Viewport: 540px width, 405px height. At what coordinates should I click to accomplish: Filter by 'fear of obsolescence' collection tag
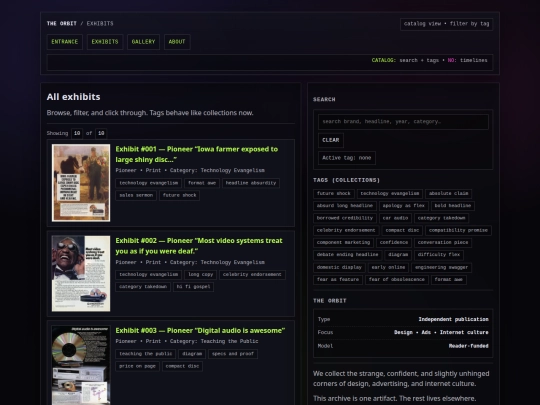click(x=396, y=279)
